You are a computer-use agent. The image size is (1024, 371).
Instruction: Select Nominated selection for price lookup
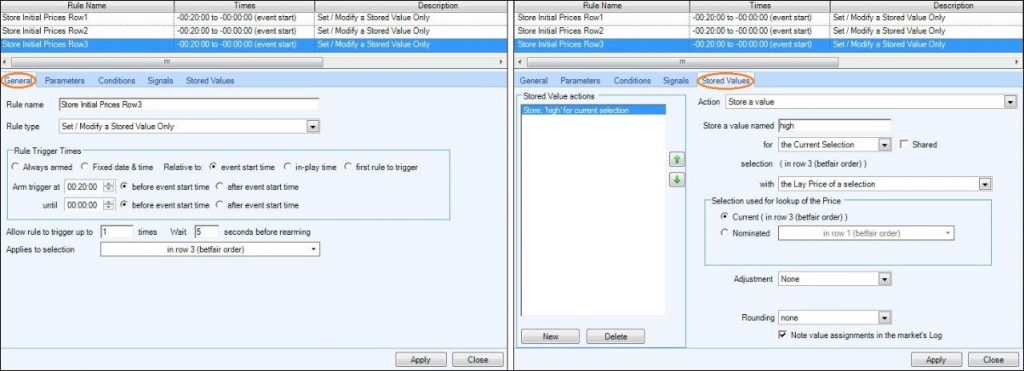[723, 233]
